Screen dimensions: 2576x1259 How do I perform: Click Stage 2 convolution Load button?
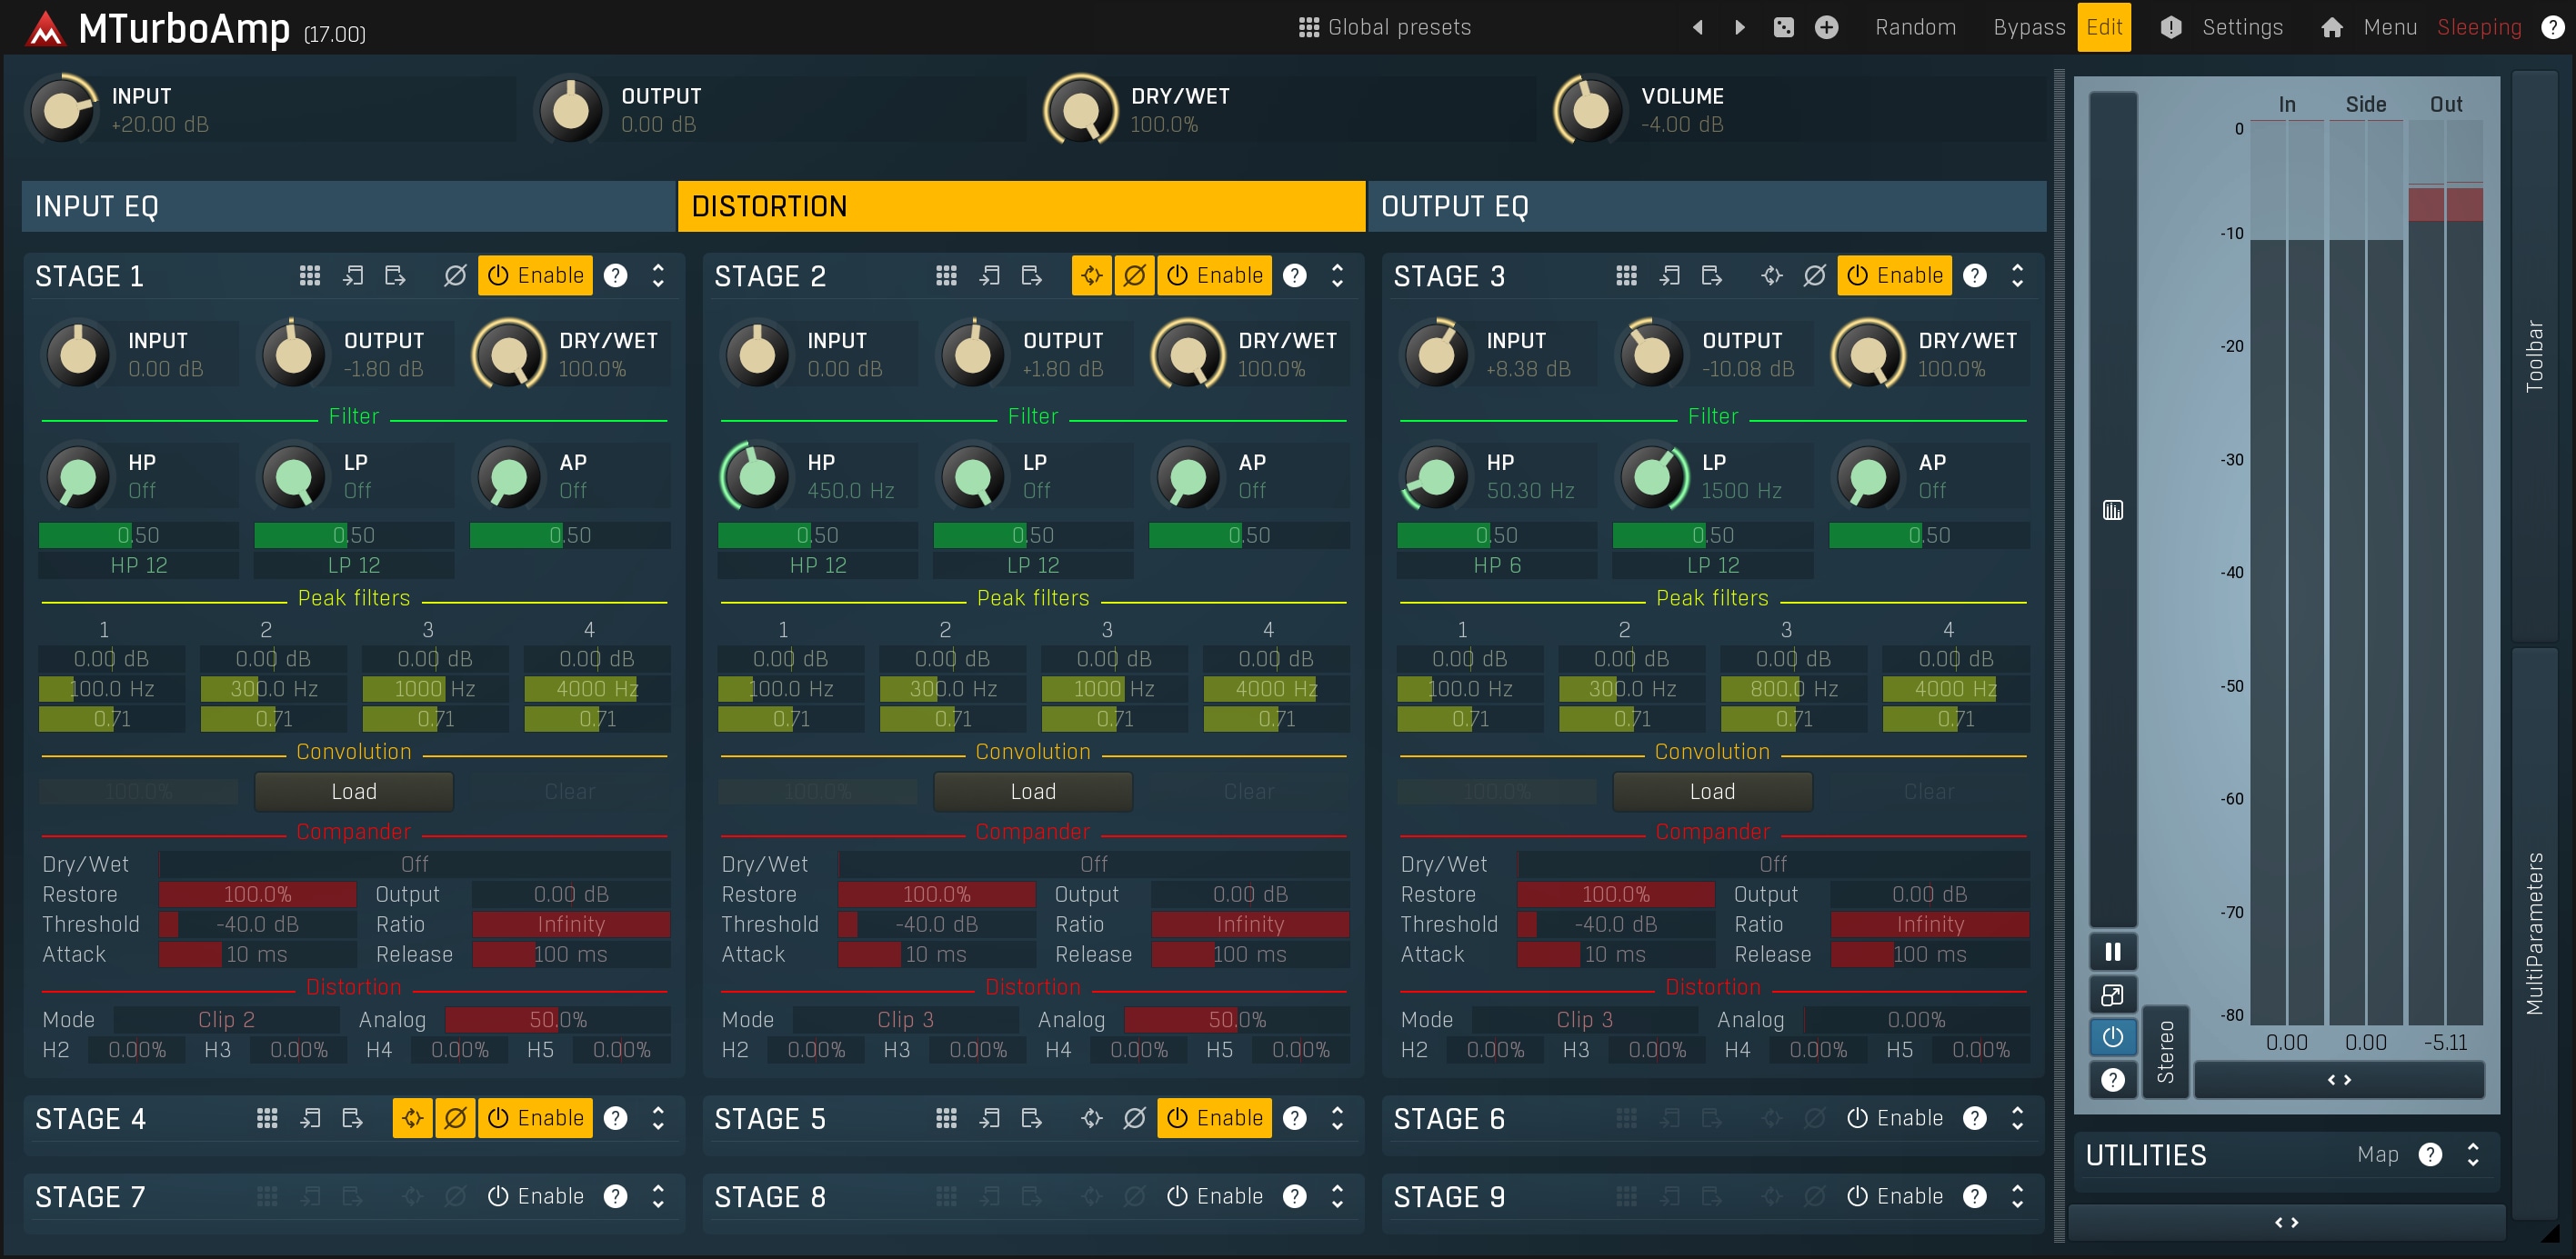click(x=1032, y=791)
